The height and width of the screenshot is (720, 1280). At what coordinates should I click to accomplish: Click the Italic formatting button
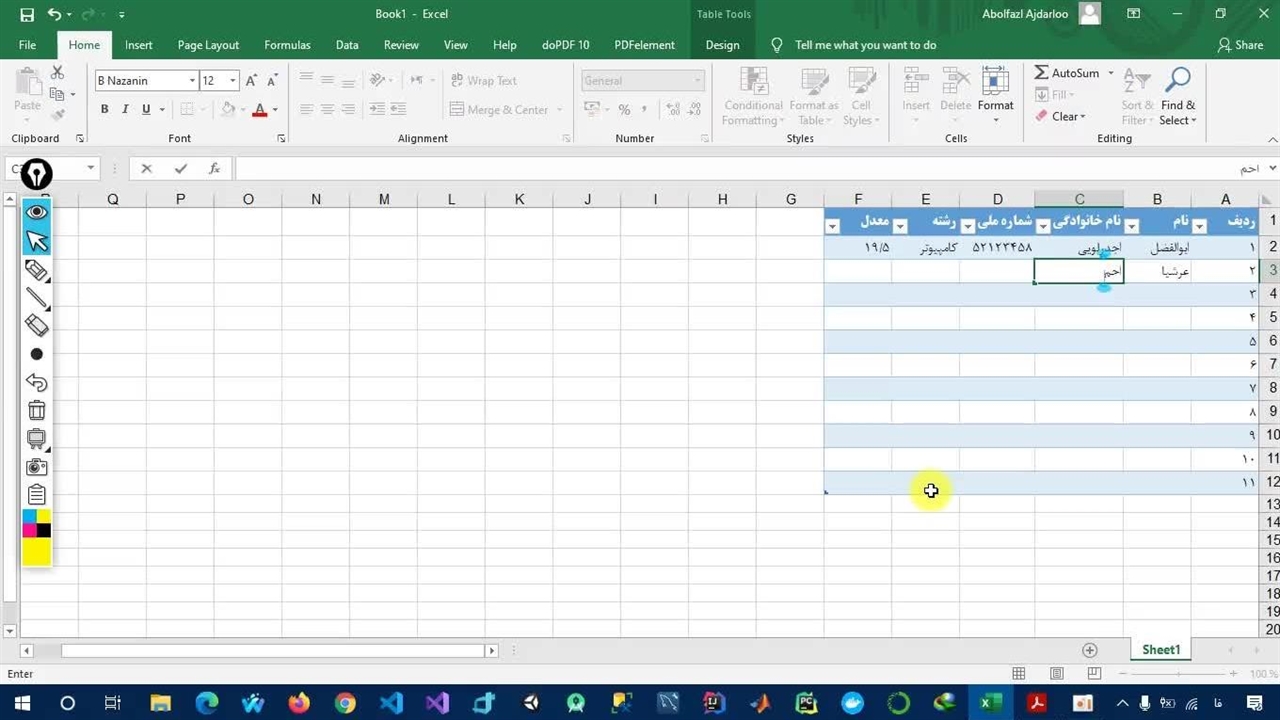coord(125,109)
